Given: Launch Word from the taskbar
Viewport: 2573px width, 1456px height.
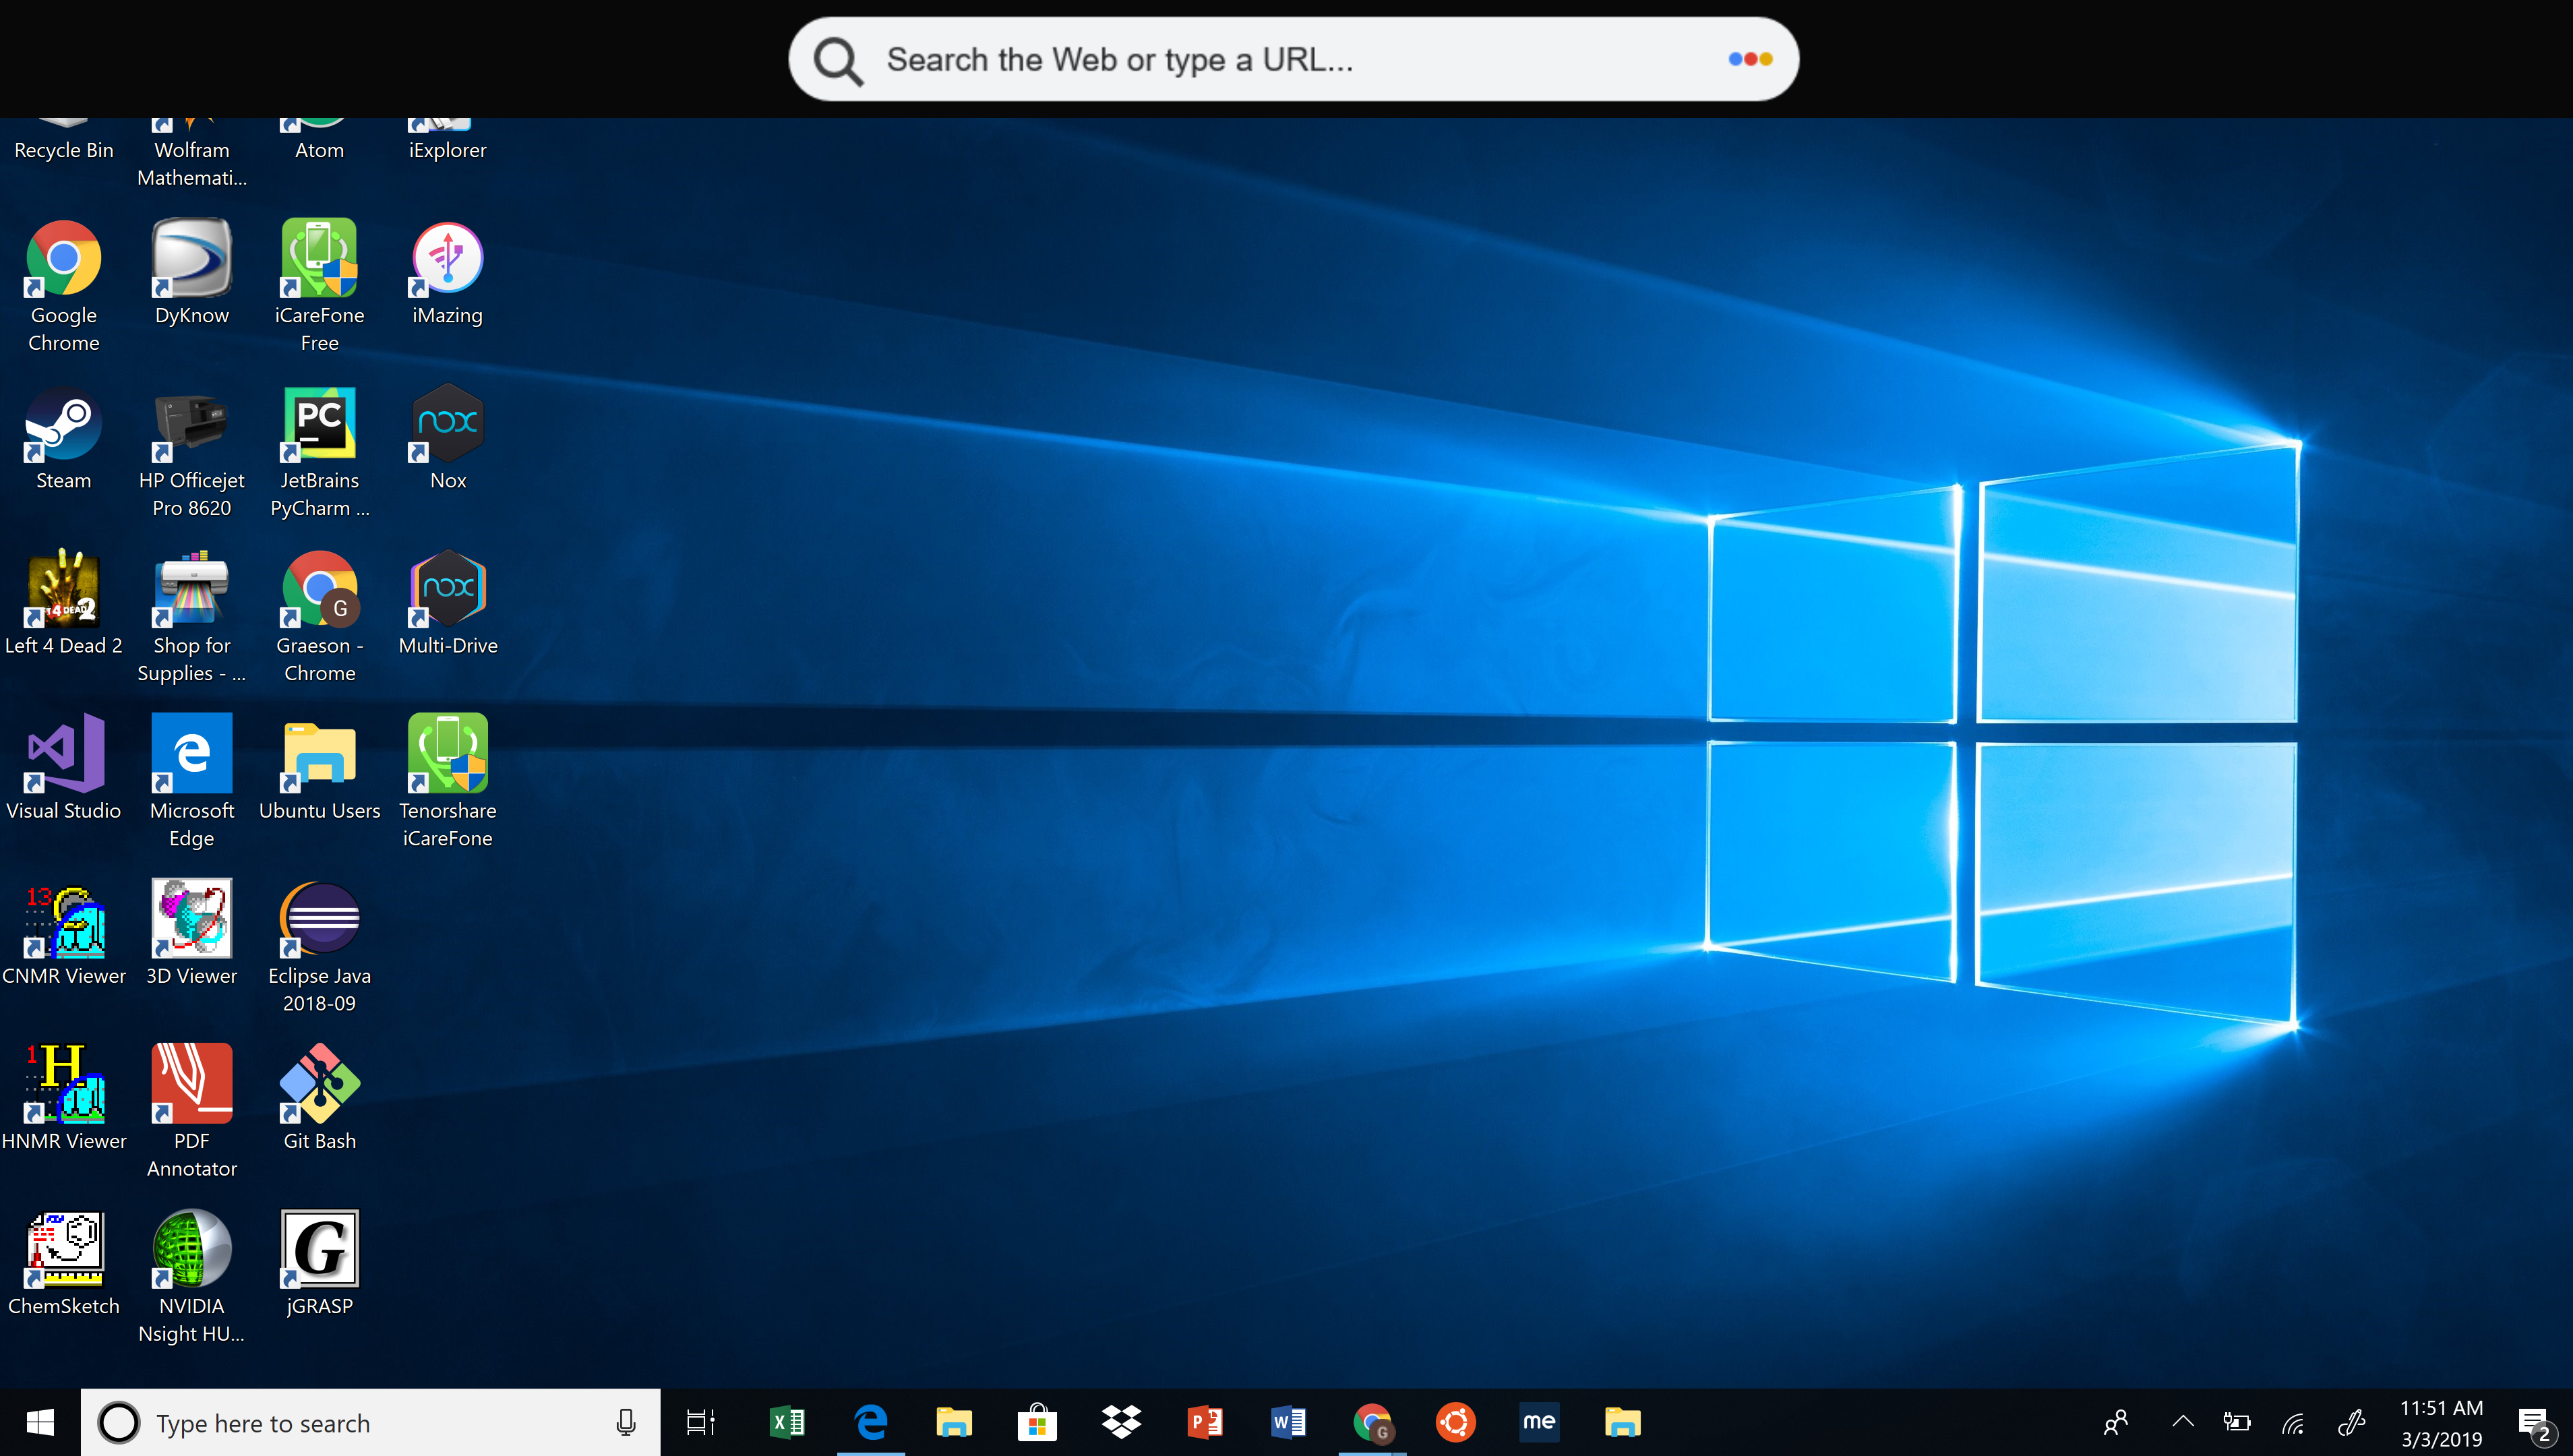Looking at the screenshot, I should click(1288, 1422).
